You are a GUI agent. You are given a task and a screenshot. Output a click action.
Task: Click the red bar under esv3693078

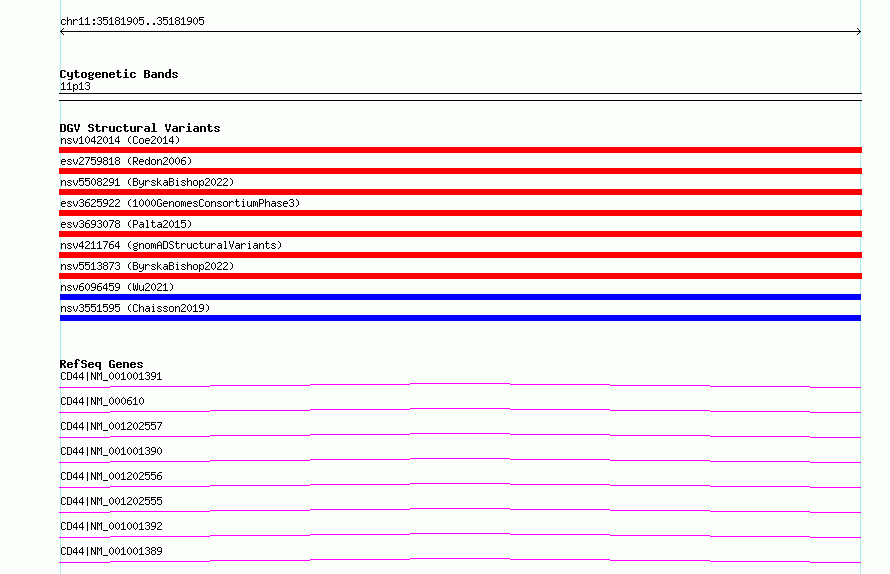pos(460,234)
